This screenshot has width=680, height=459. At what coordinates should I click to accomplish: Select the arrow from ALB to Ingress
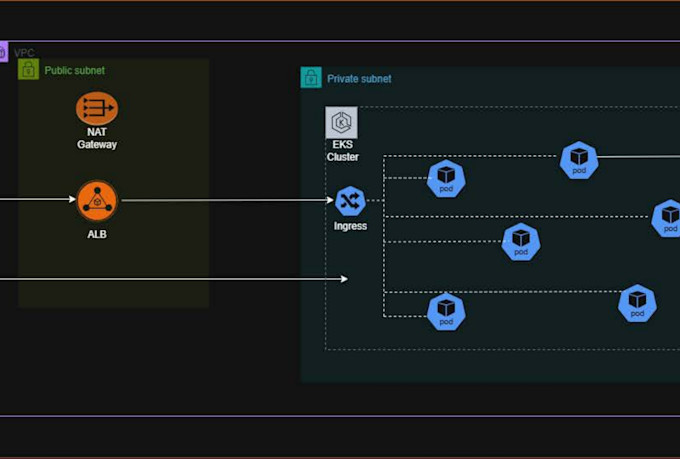227,200
